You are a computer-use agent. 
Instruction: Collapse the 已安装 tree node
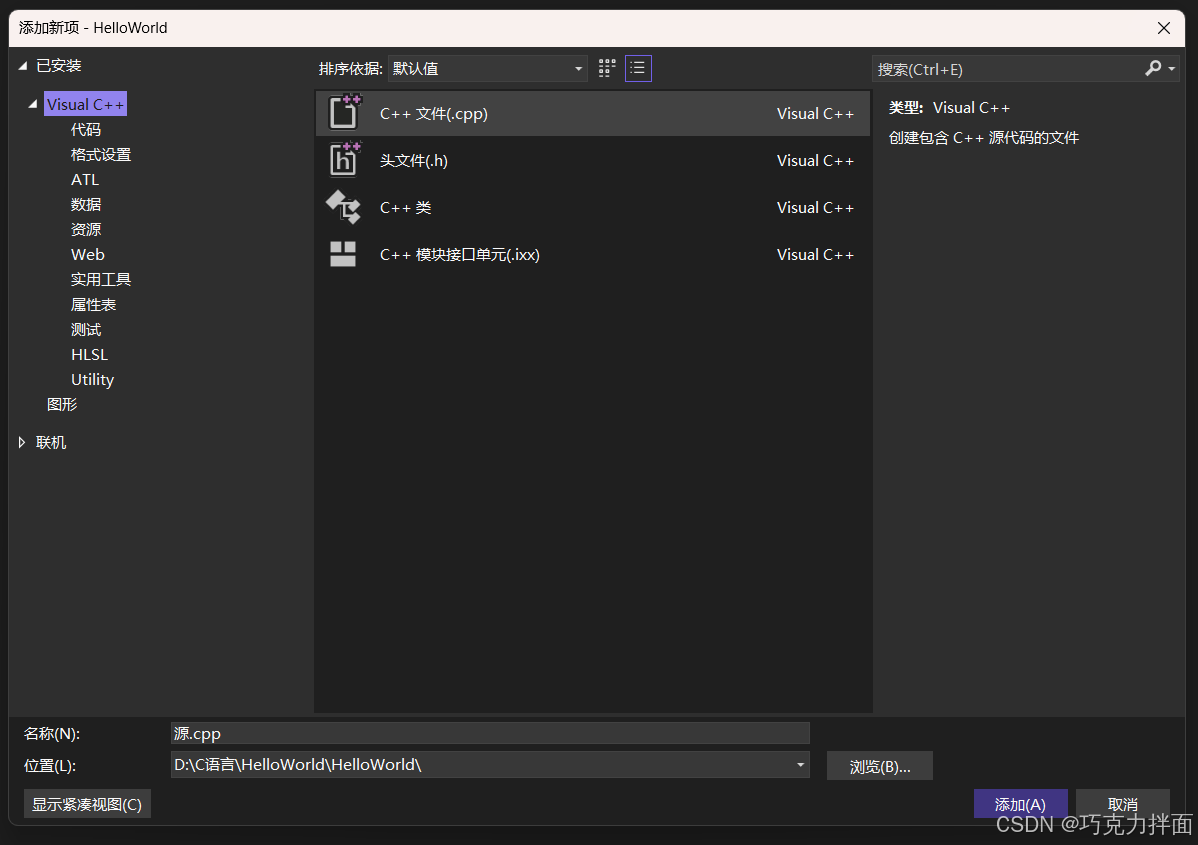point(22,66)
